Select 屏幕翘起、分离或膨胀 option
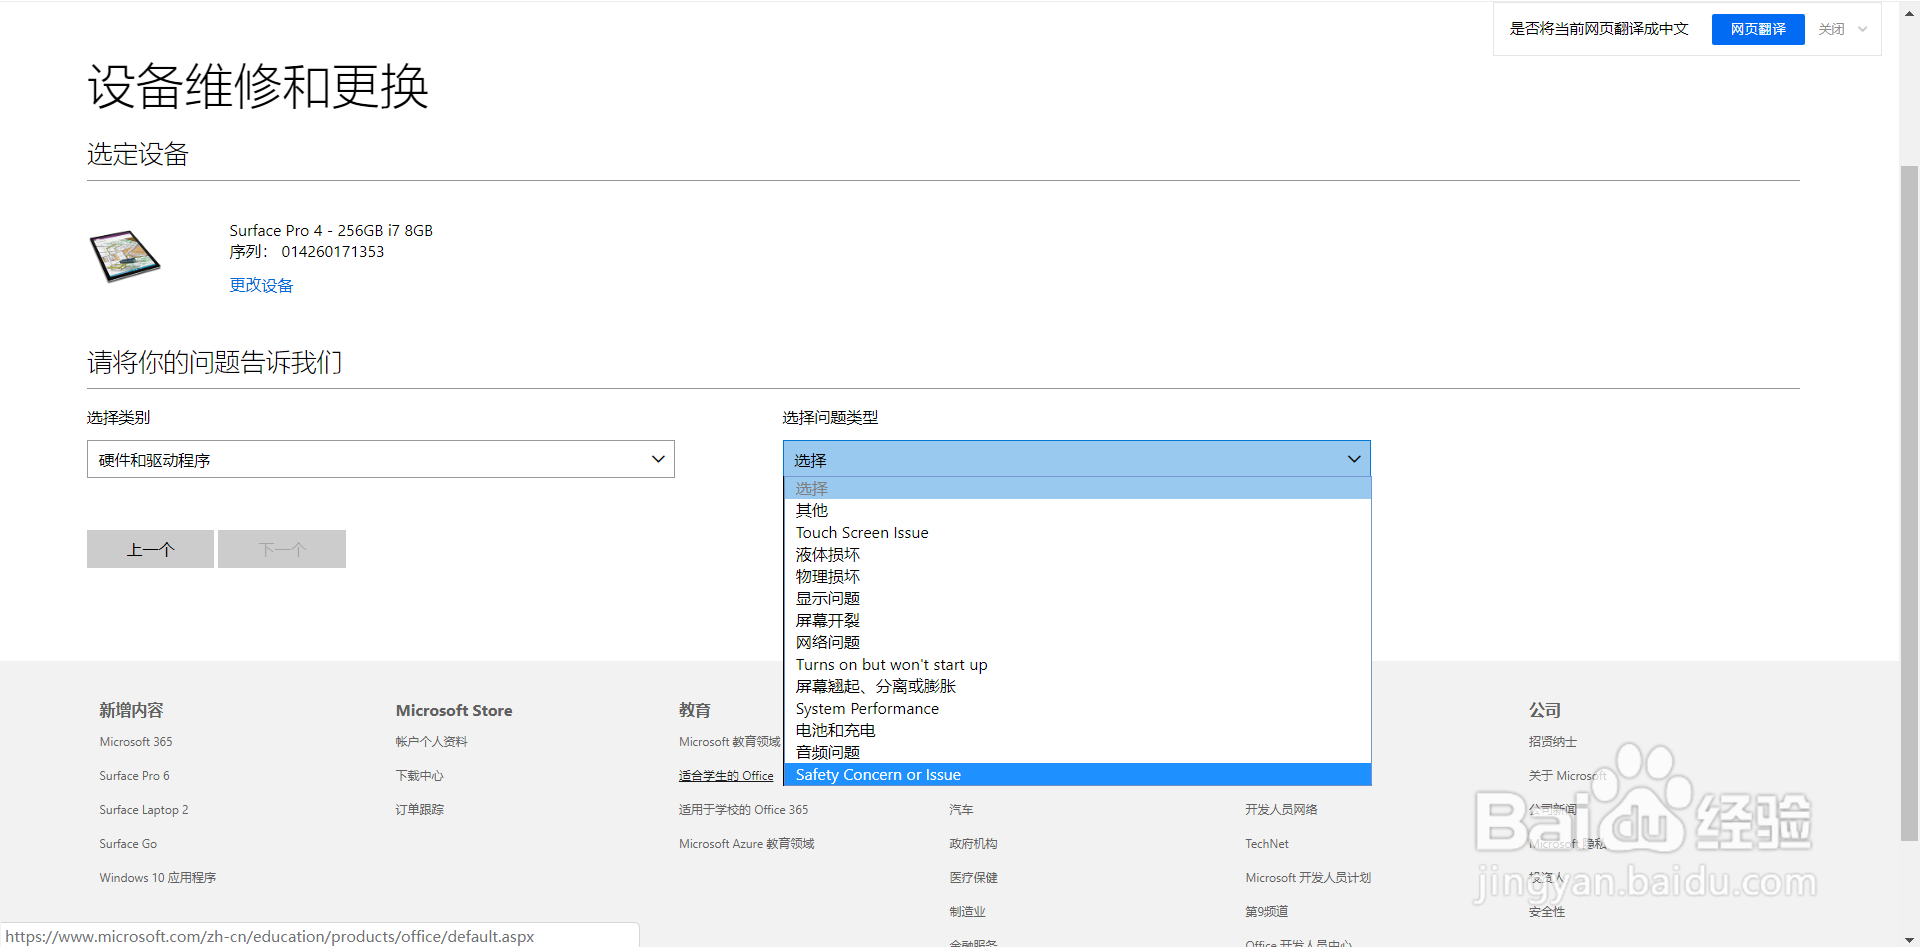1920x947 pixels. pyautogui.click(x=1077, y=686)
